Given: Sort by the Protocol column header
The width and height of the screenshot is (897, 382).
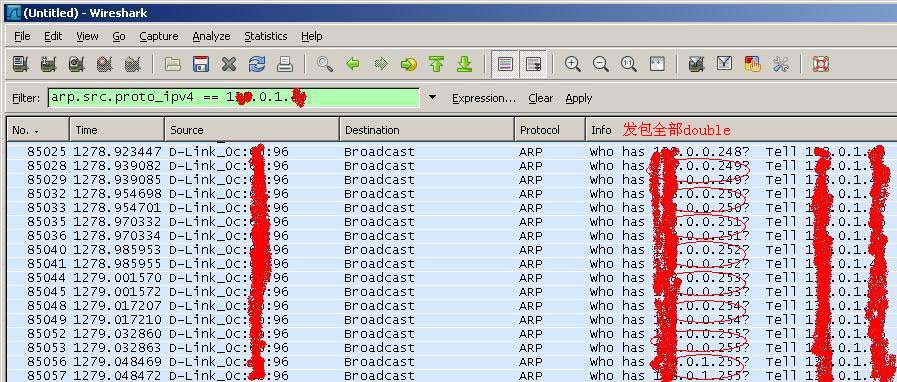Looking at the screenshot, I should (550, 130).
